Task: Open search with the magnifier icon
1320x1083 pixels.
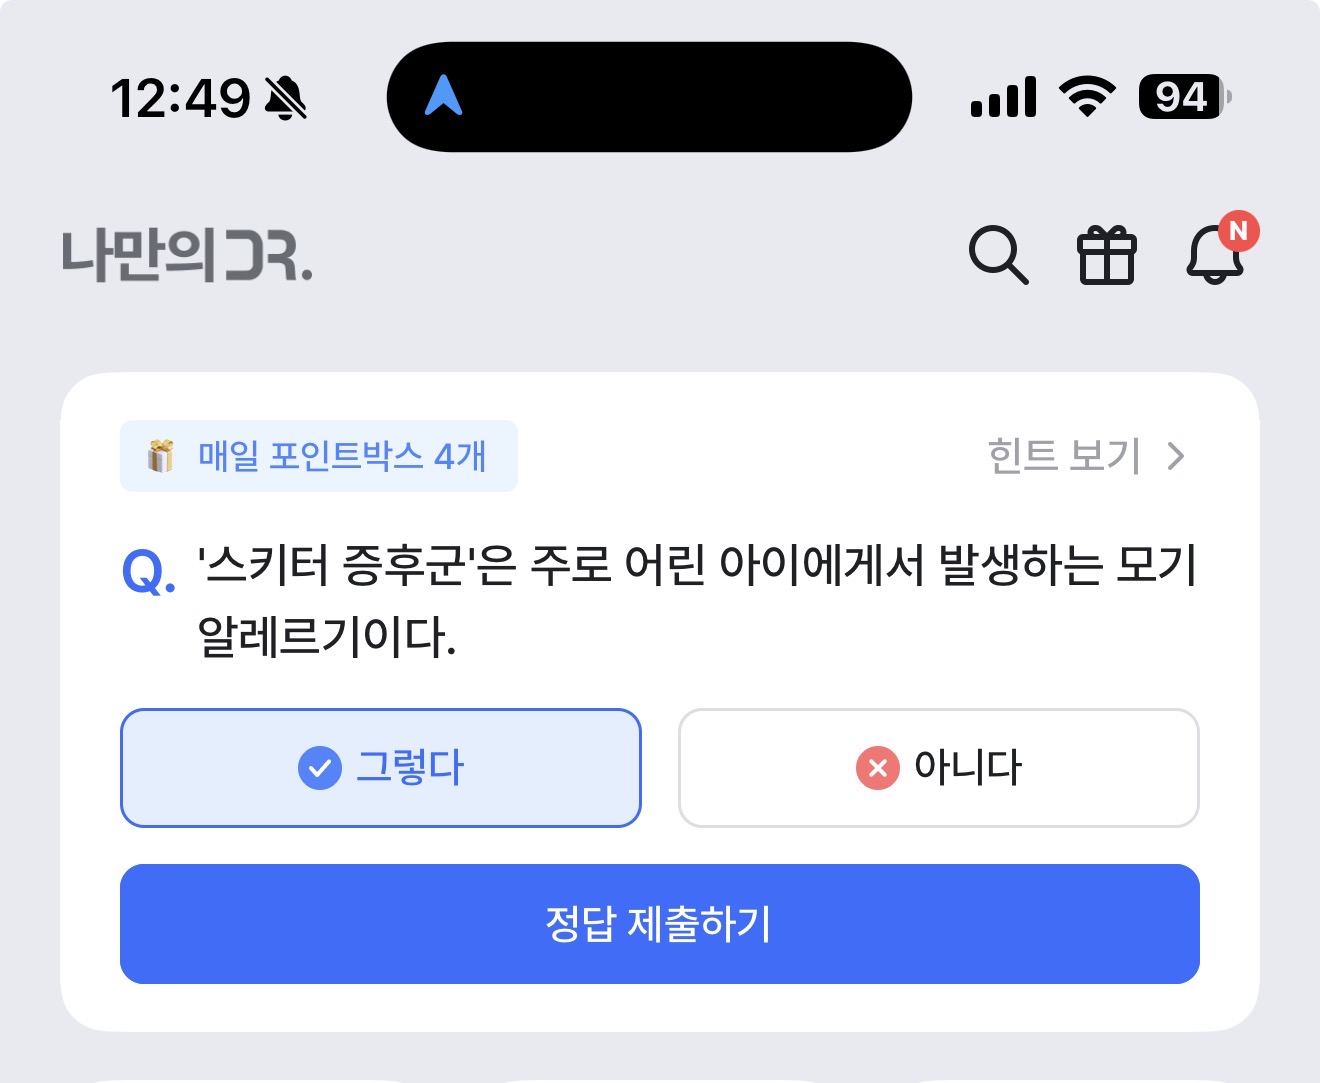Action: coord(998,255)
